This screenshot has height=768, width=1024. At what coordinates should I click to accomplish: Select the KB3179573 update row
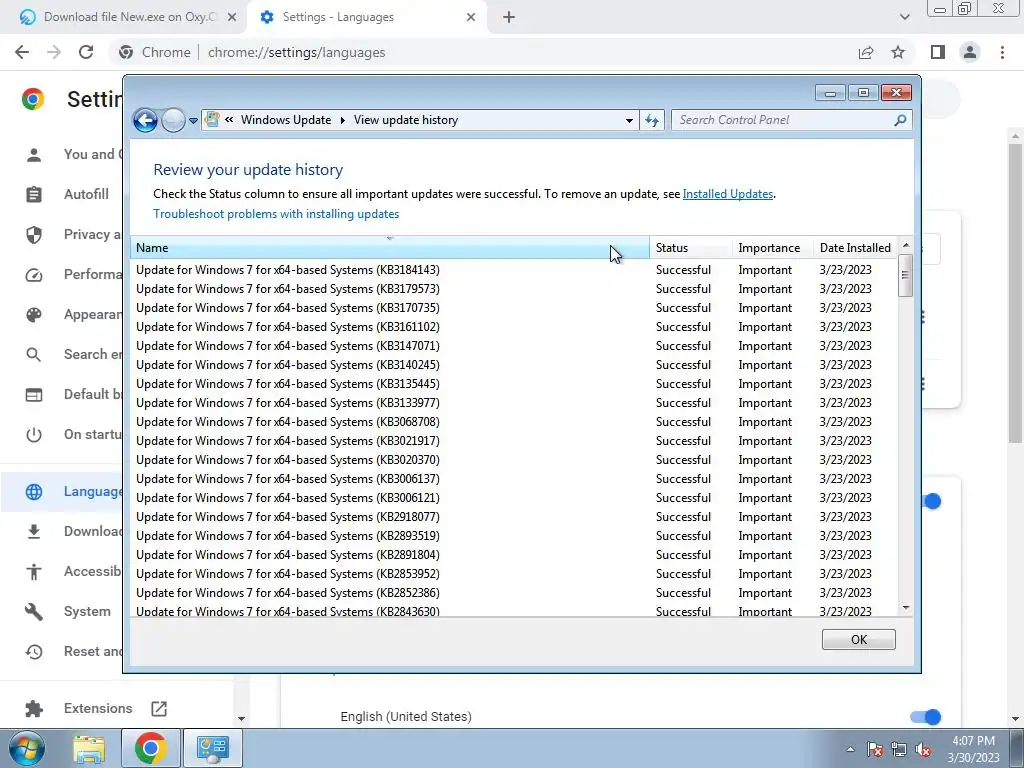pyautogui.click(x=513, y=289)
